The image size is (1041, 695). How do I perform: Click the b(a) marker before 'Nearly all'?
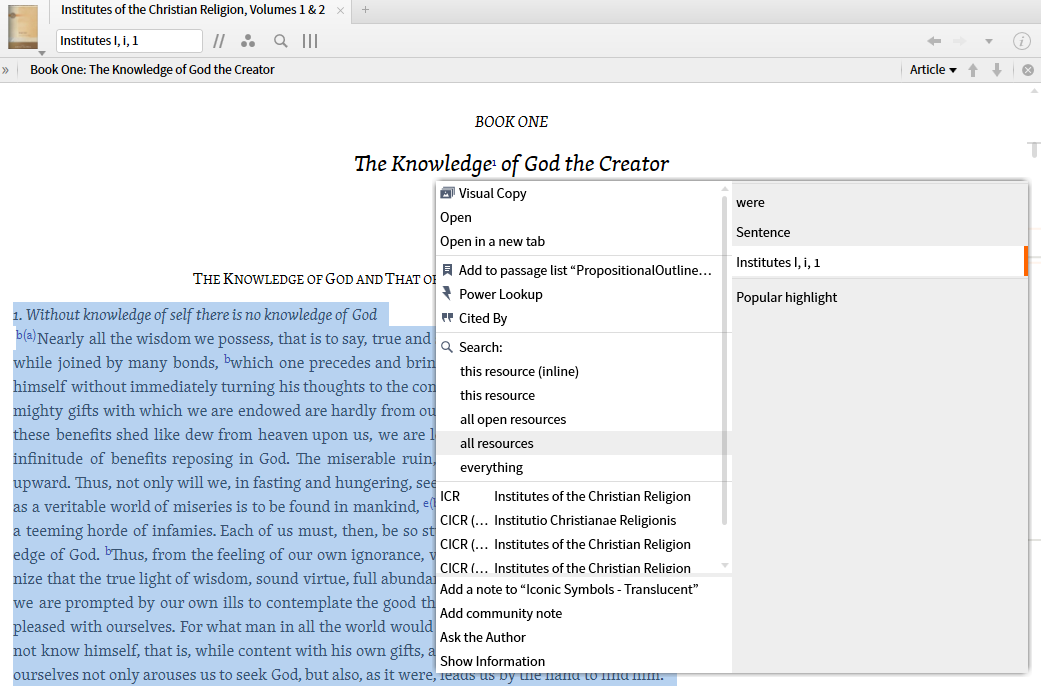pos(26,335)
